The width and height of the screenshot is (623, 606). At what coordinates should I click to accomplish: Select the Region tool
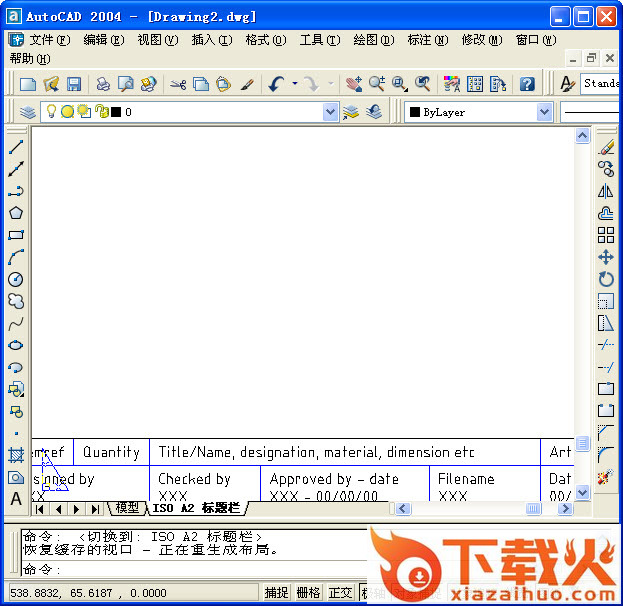[16, 477]
